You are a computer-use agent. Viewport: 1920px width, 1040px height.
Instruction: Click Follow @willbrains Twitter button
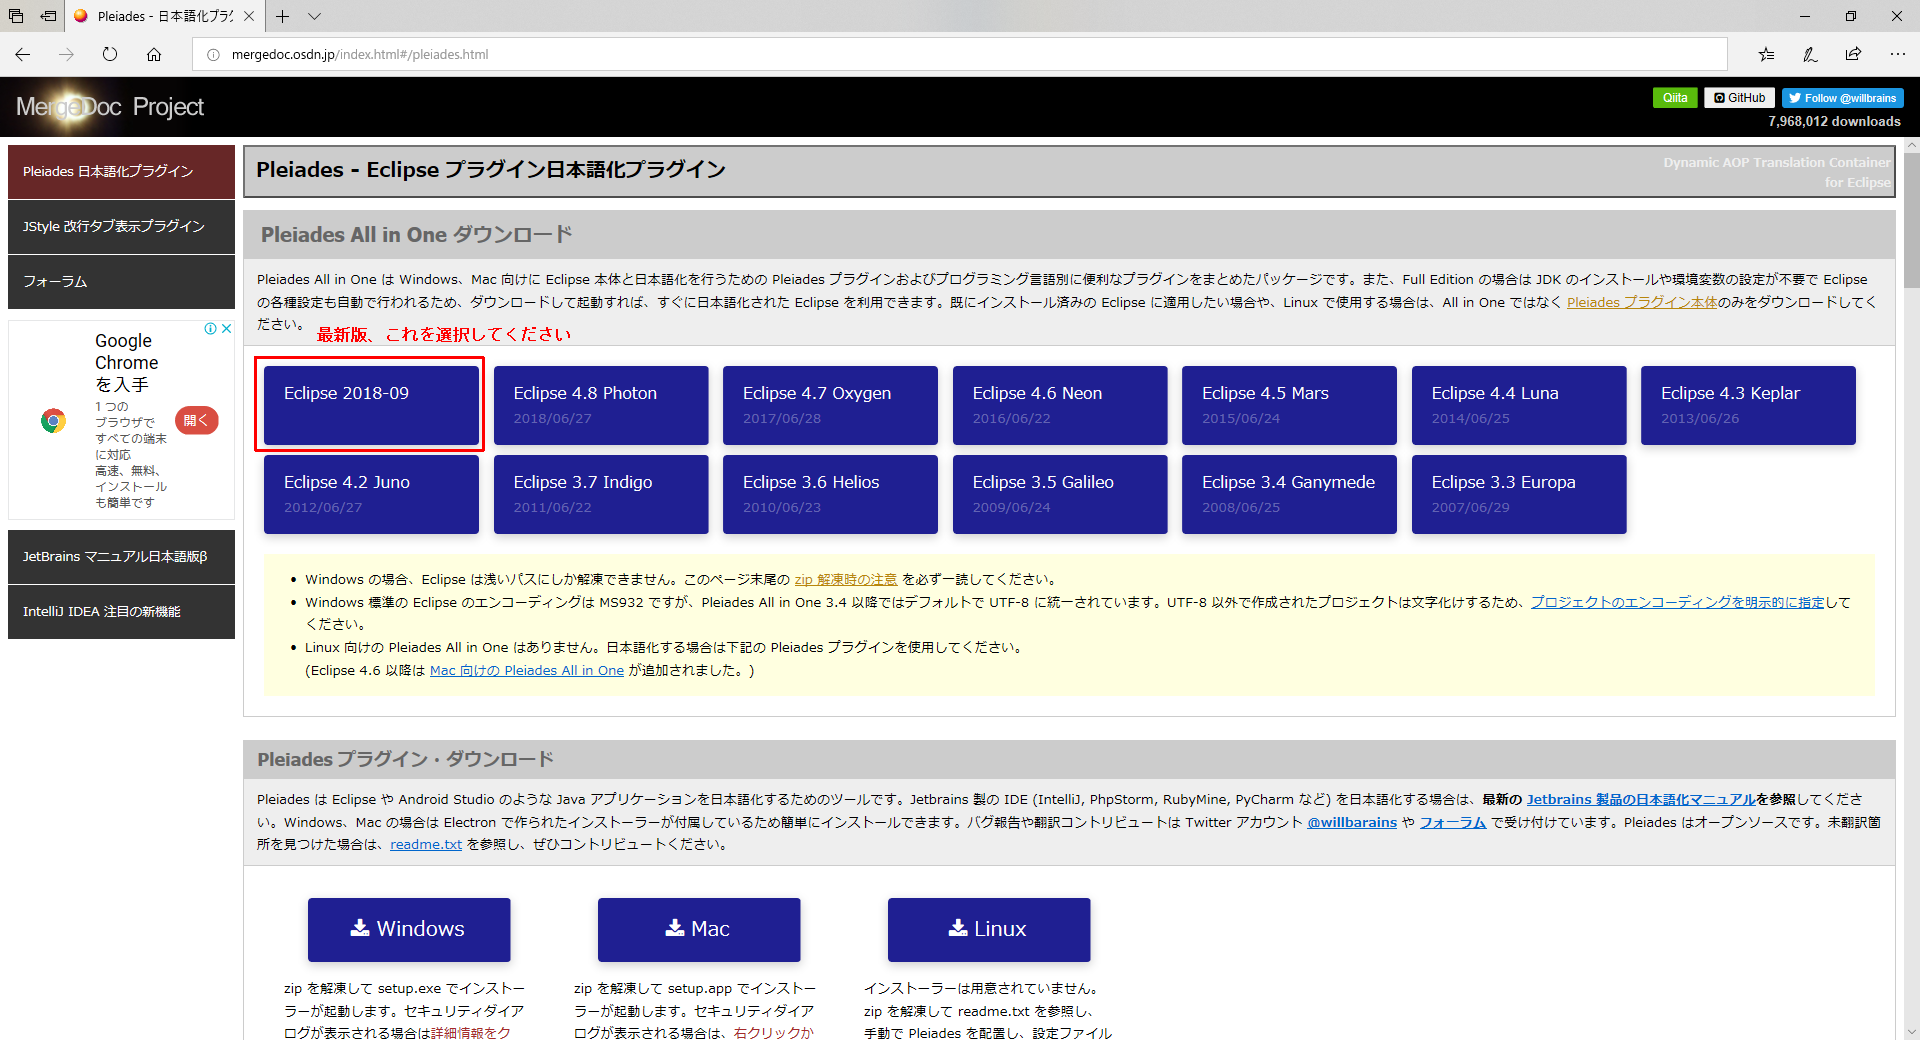[1842, 98]
